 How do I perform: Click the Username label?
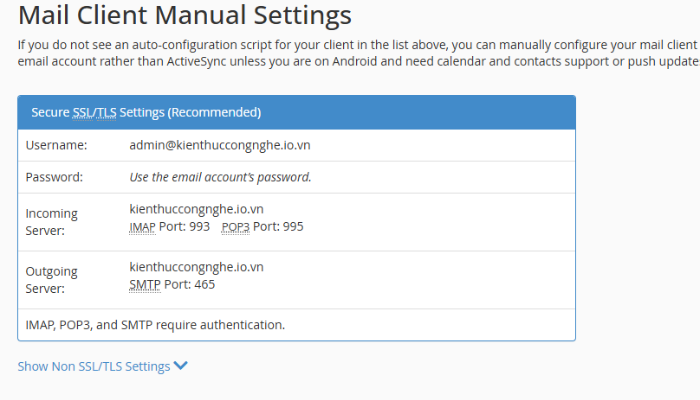[x=57, y=145]
